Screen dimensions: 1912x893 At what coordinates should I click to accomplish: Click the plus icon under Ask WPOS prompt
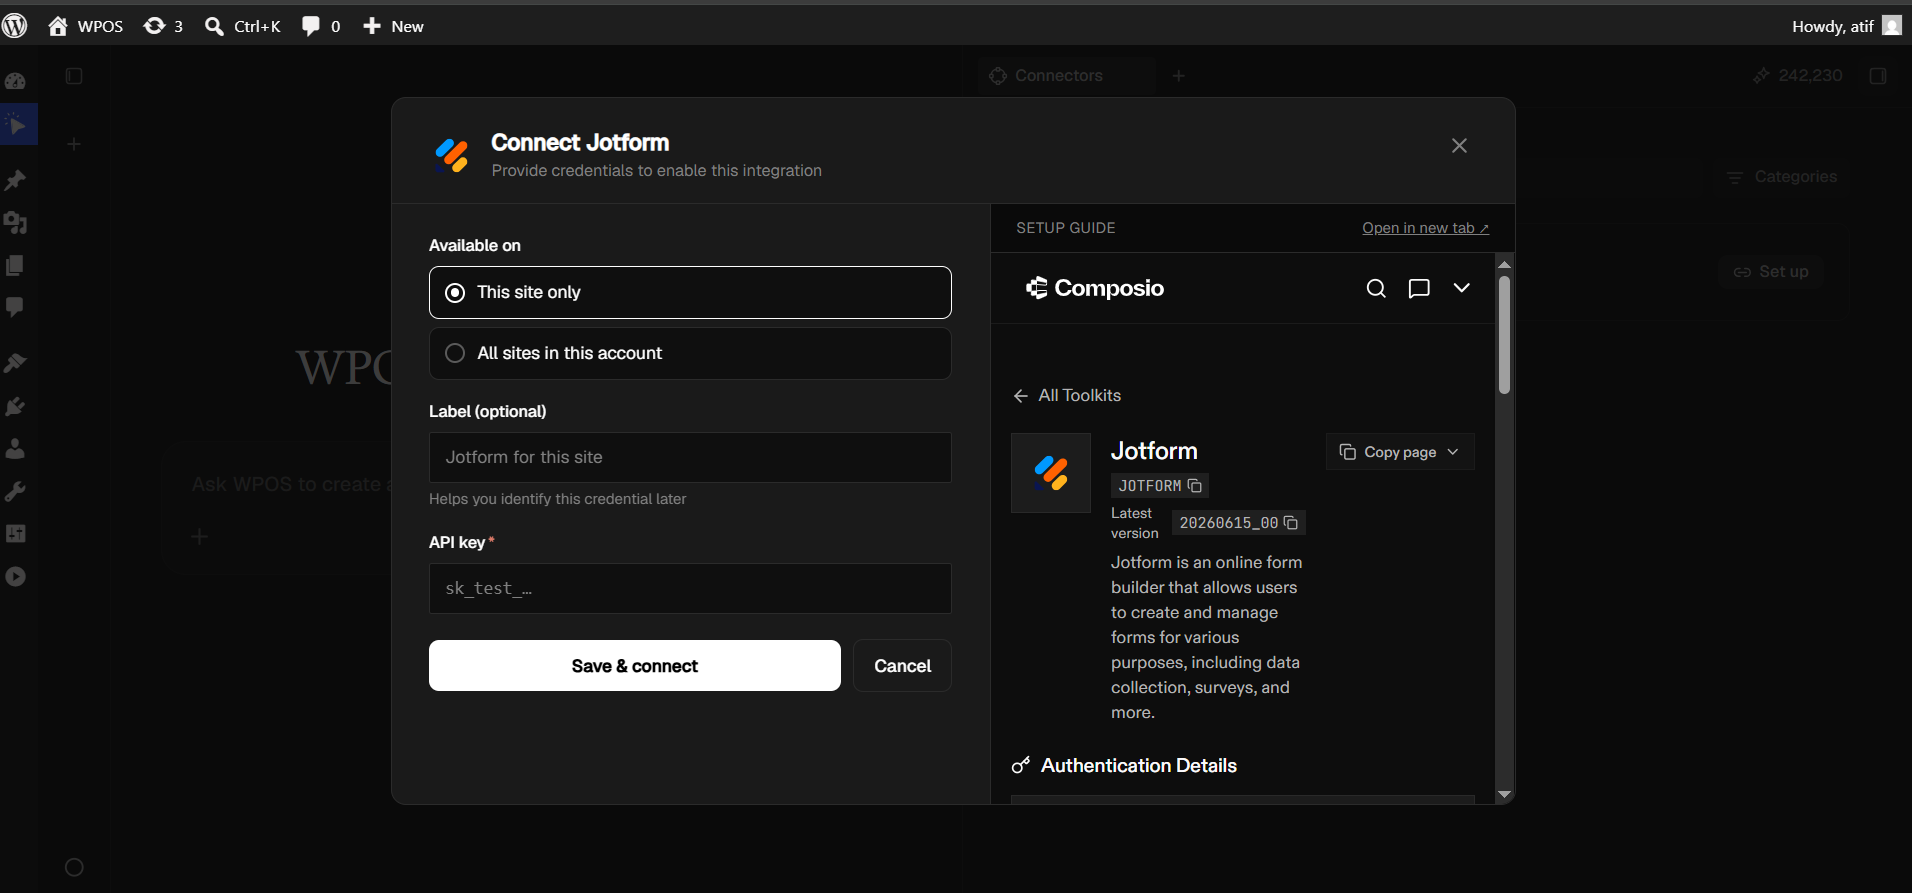click(200, 537)
